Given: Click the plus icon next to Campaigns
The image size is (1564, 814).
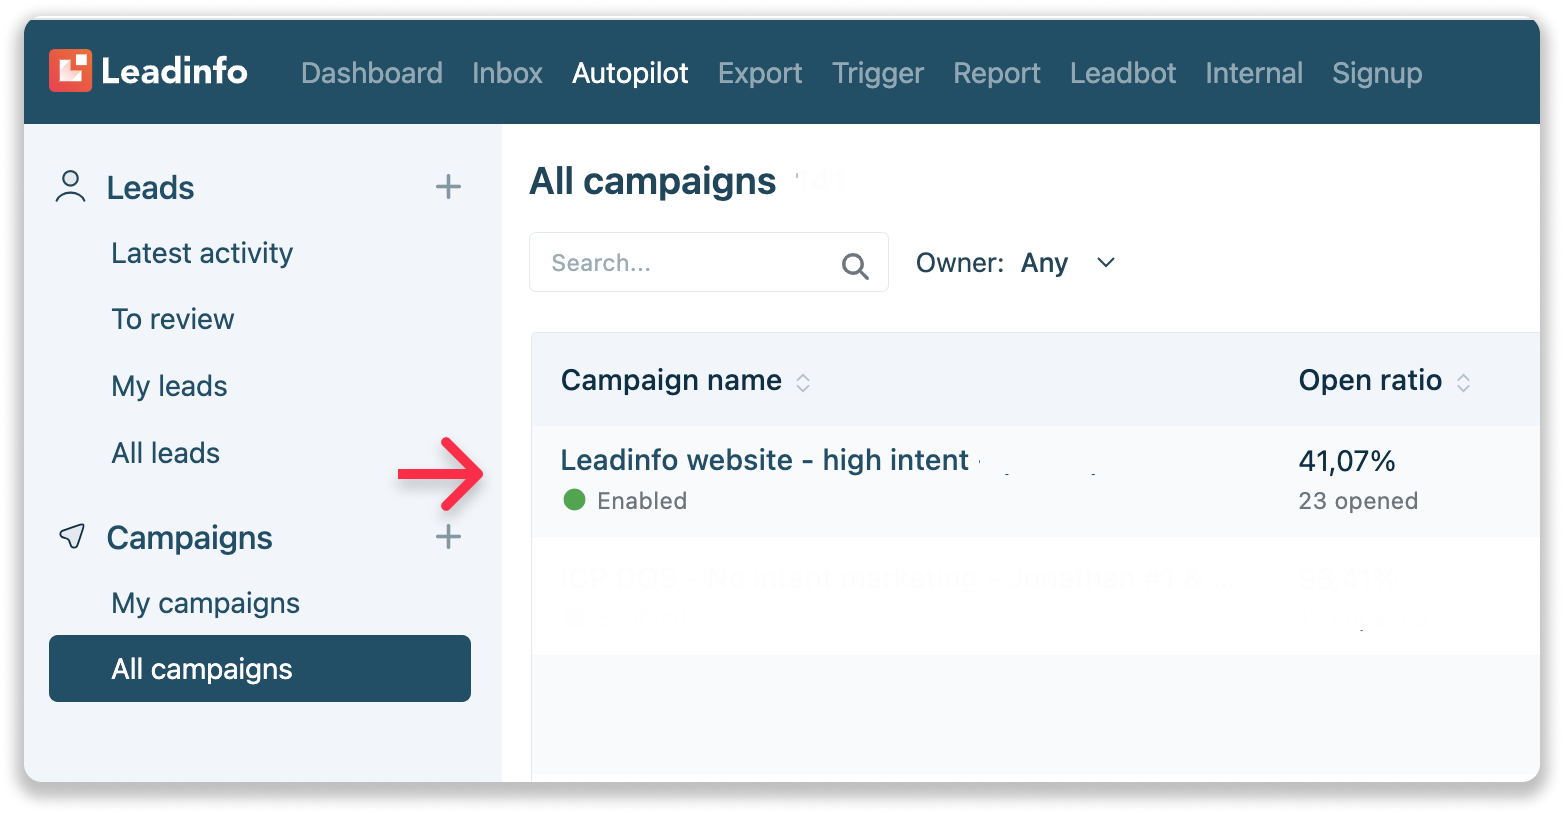Looking at the screenshot, I should (x=448, y=537).
